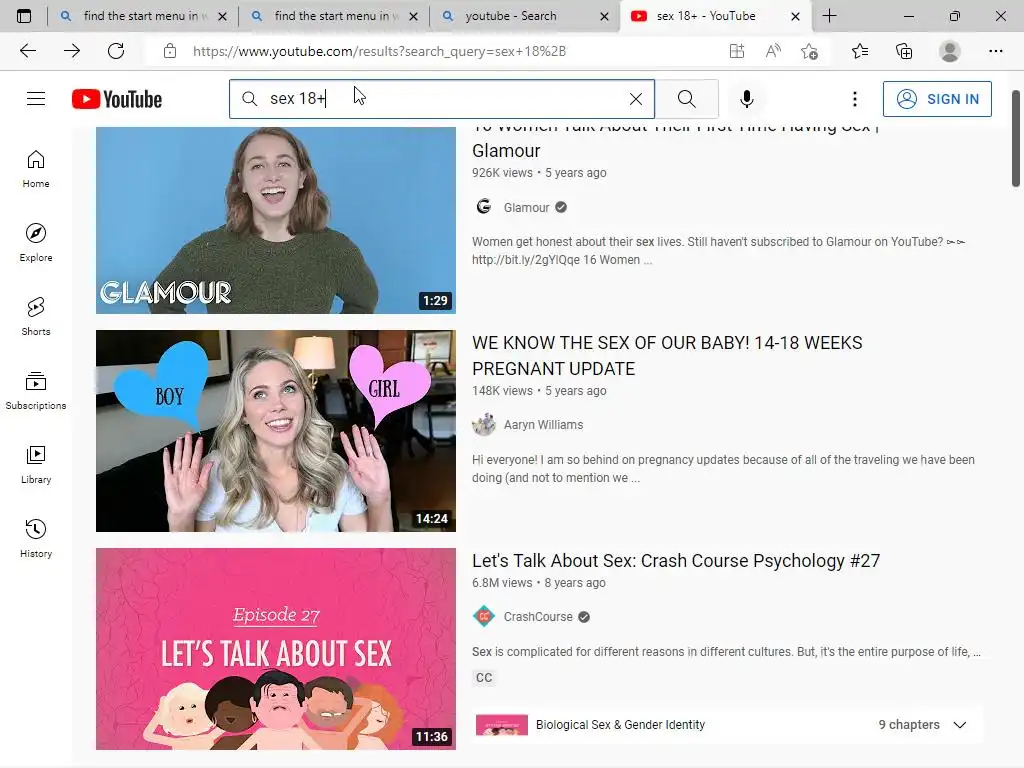Click the CrashCourse channel avatar
Image resolution: width=1024 pixels, height=768 pixels.
pyautogui.click(x=483, y=616)
